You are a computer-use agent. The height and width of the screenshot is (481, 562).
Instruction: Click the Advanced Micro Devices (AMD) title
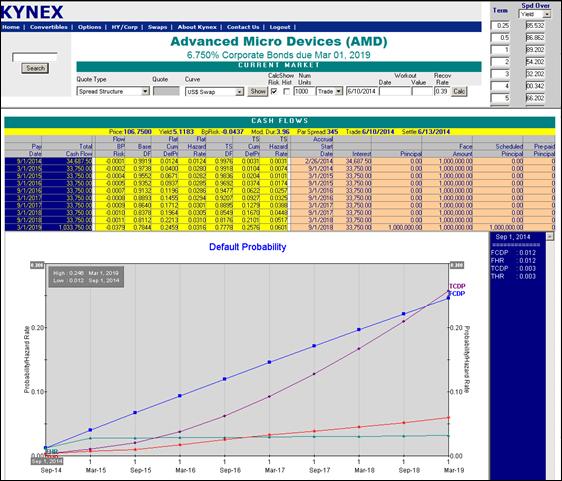[x=279, y=42]
